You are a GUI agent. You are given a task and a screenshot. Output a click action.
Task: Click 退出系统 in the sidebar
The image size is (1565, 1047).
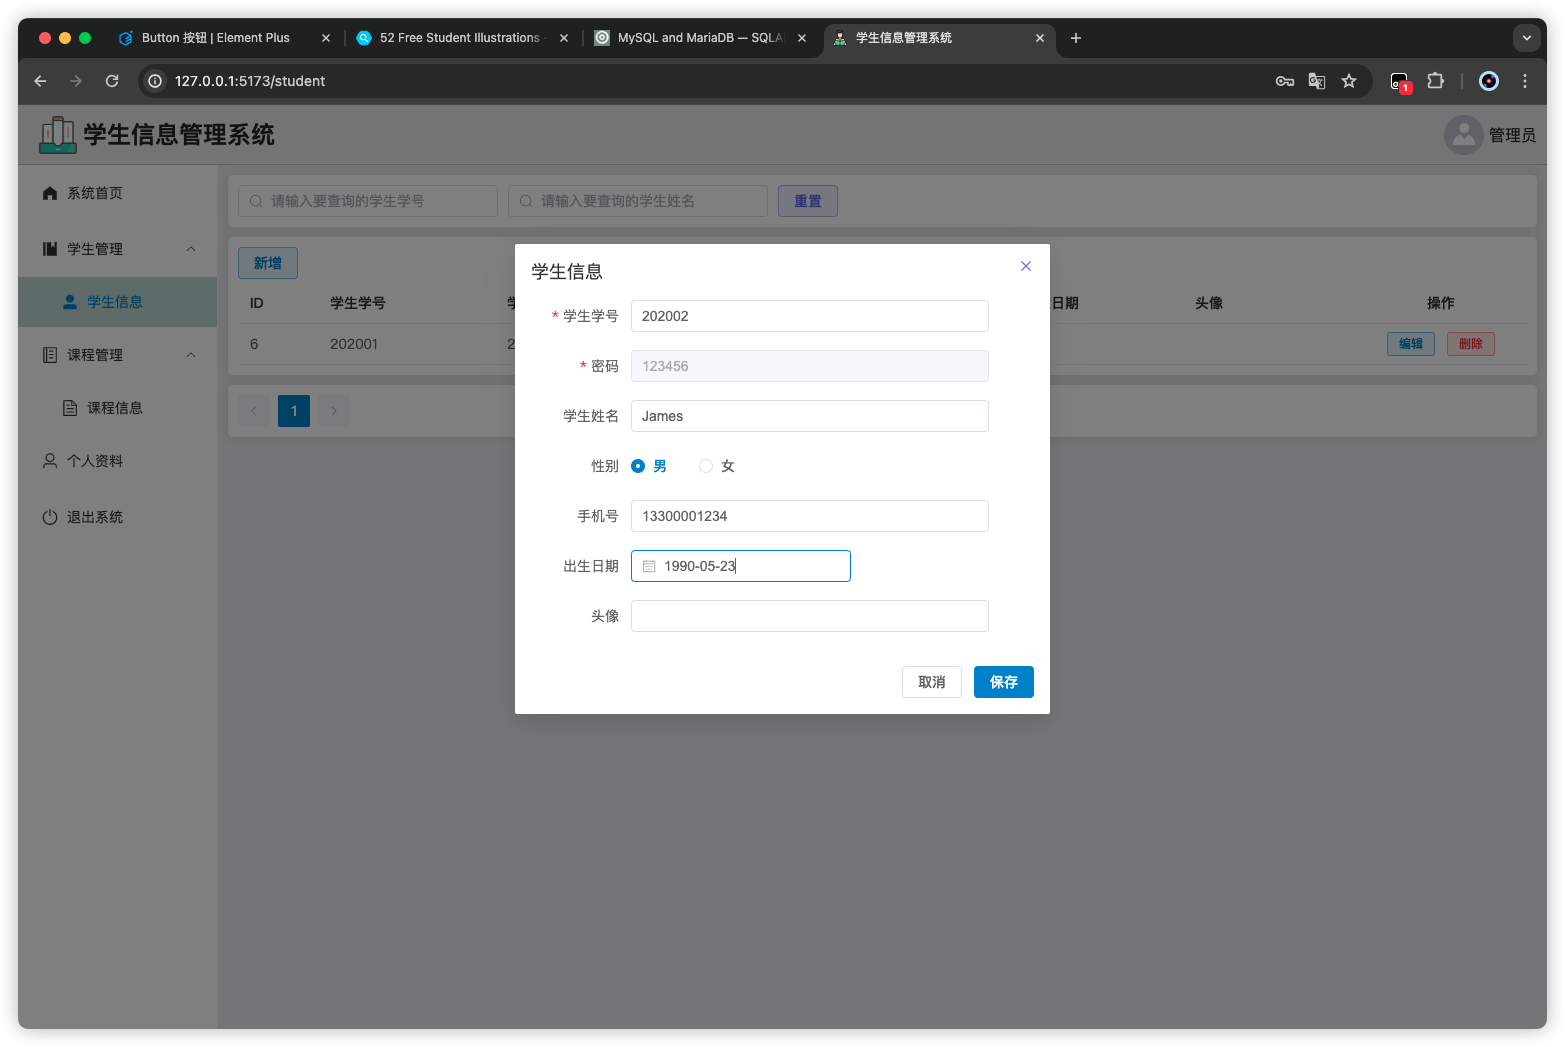click(118, 517)
